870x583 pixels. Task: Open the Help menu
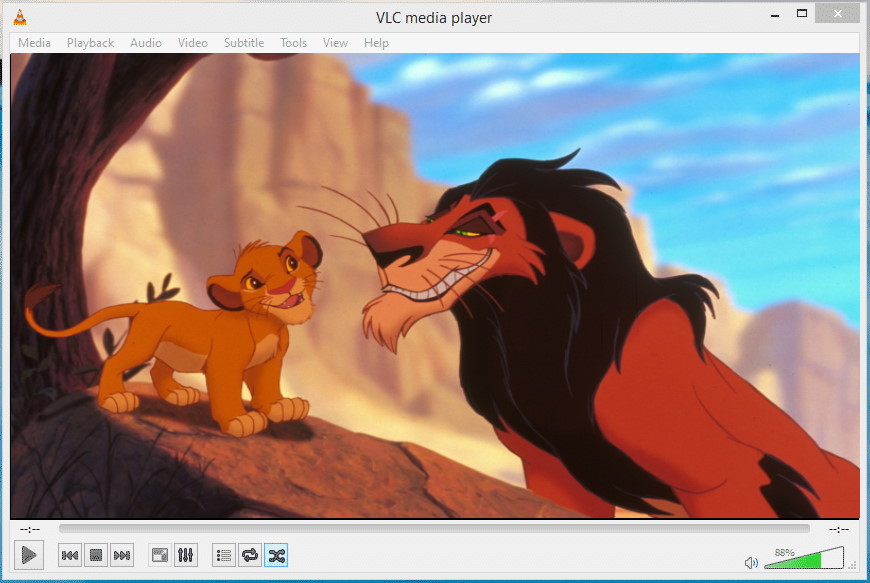point(376,43)
